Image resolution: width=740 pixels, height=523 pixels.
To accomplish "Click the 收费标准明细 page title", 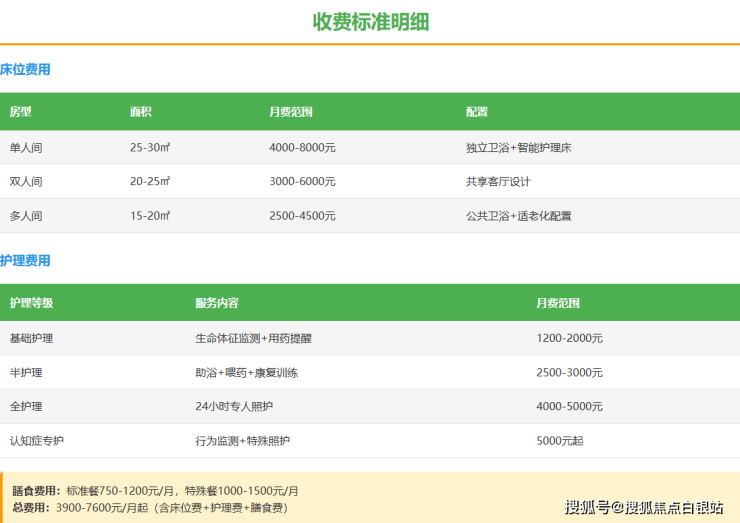I will (x=370, y=22).
